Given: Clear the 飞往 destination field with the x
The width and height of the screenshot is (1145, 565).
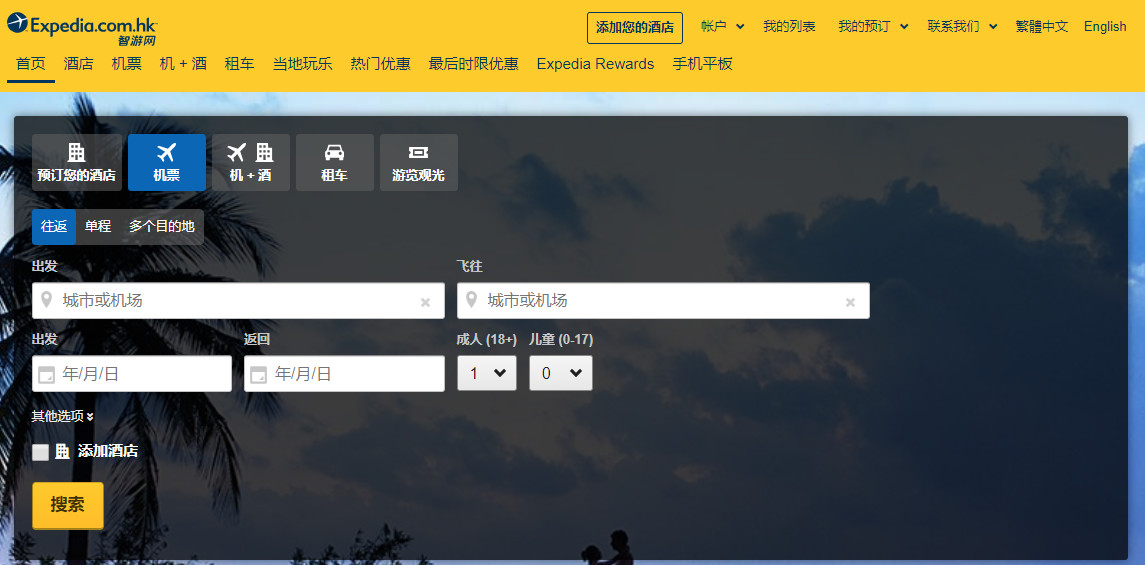Looking at the screenshot, I should point(850,302).
